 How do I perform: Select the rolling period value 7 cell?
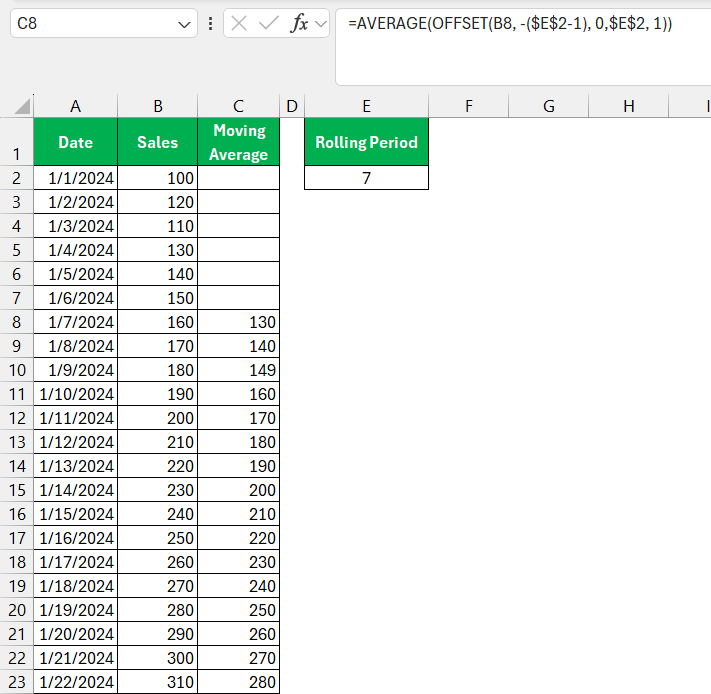(x=366, y=178)
